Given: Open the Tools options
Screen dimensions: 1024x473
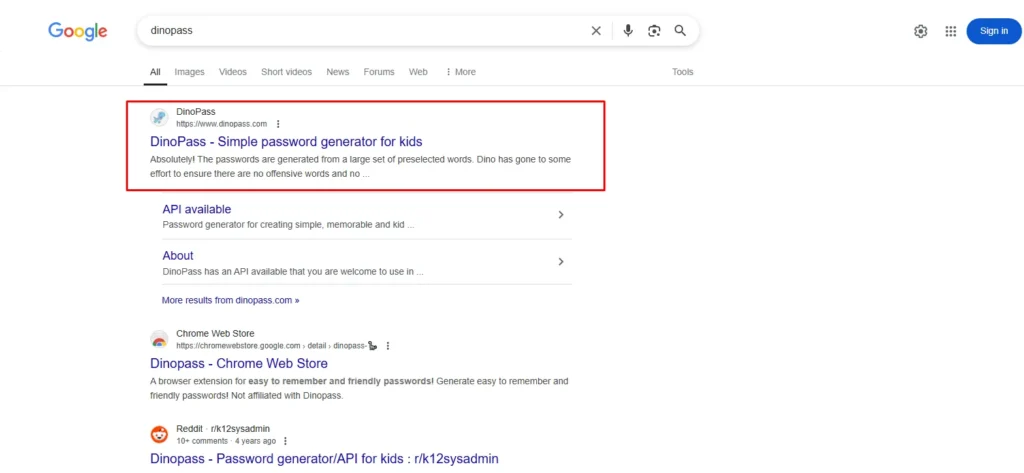Looking at the screenshot, I should [682, 72].
